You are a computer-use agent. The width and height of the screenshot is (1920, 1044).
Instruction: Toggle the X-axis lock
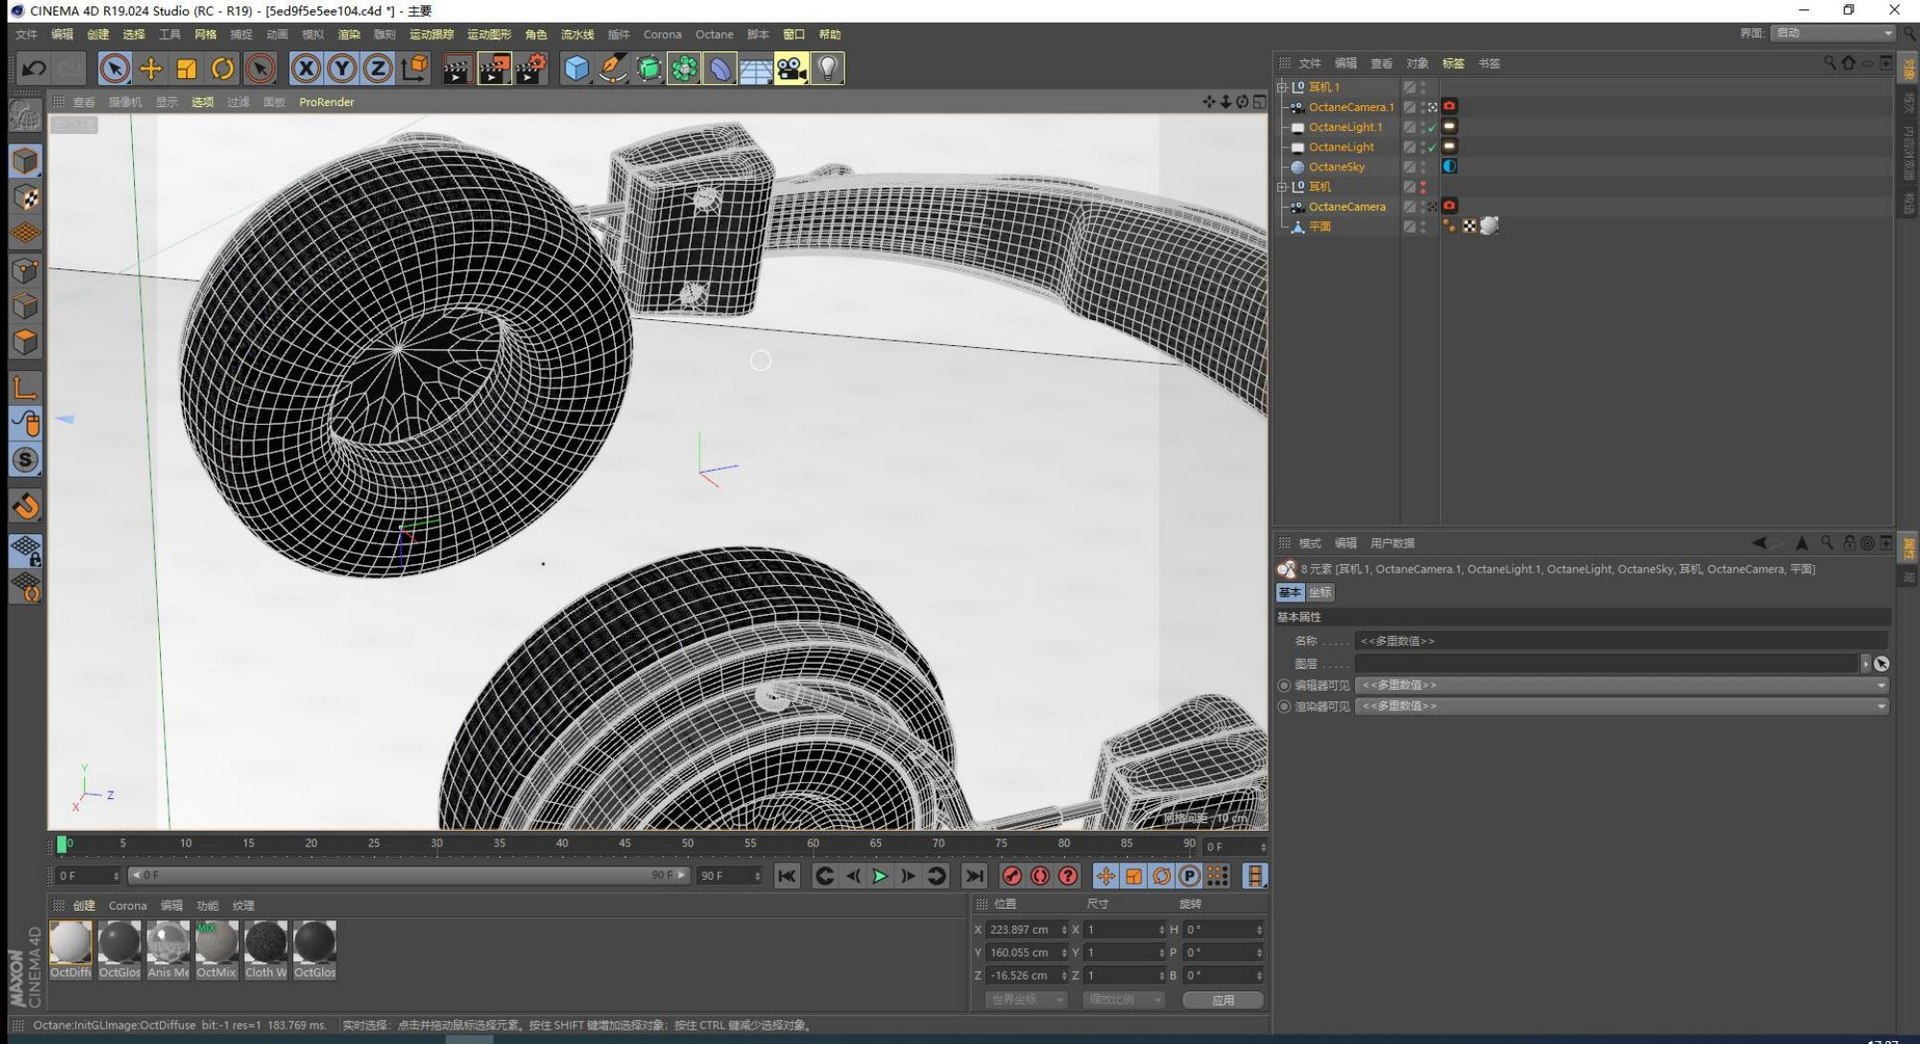click(306, 68)
